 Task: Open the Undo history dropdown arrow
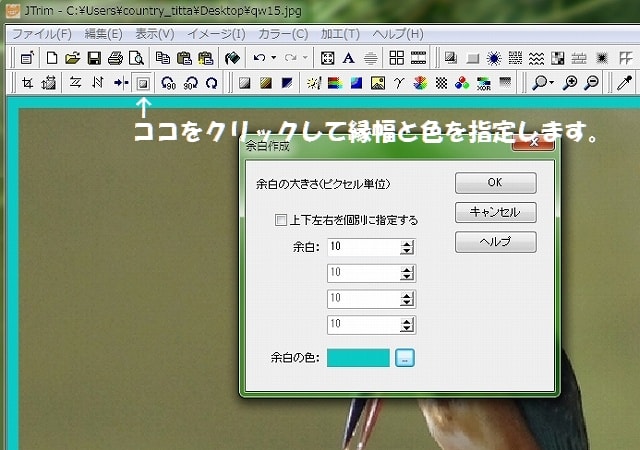[273, 58]
